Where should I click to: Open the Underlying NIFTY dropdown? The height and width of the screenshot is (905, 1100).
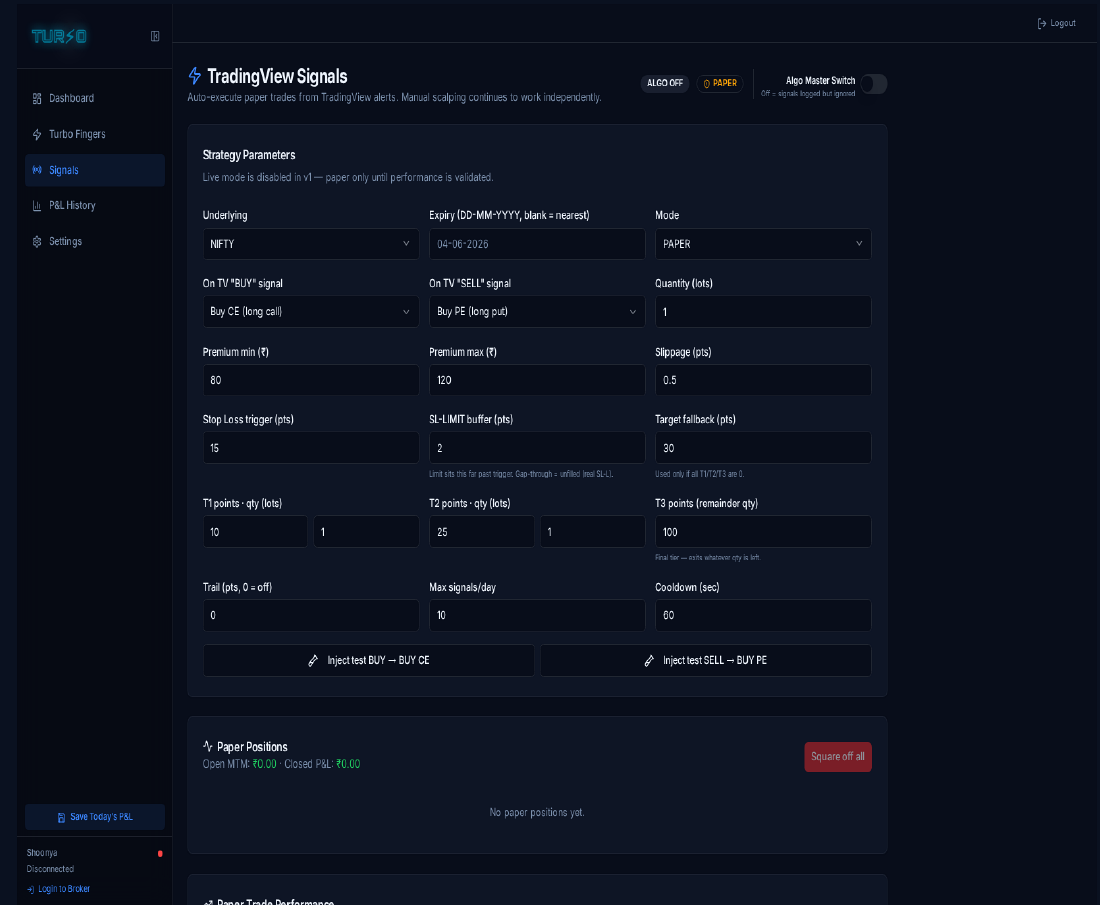coord(311,244)
